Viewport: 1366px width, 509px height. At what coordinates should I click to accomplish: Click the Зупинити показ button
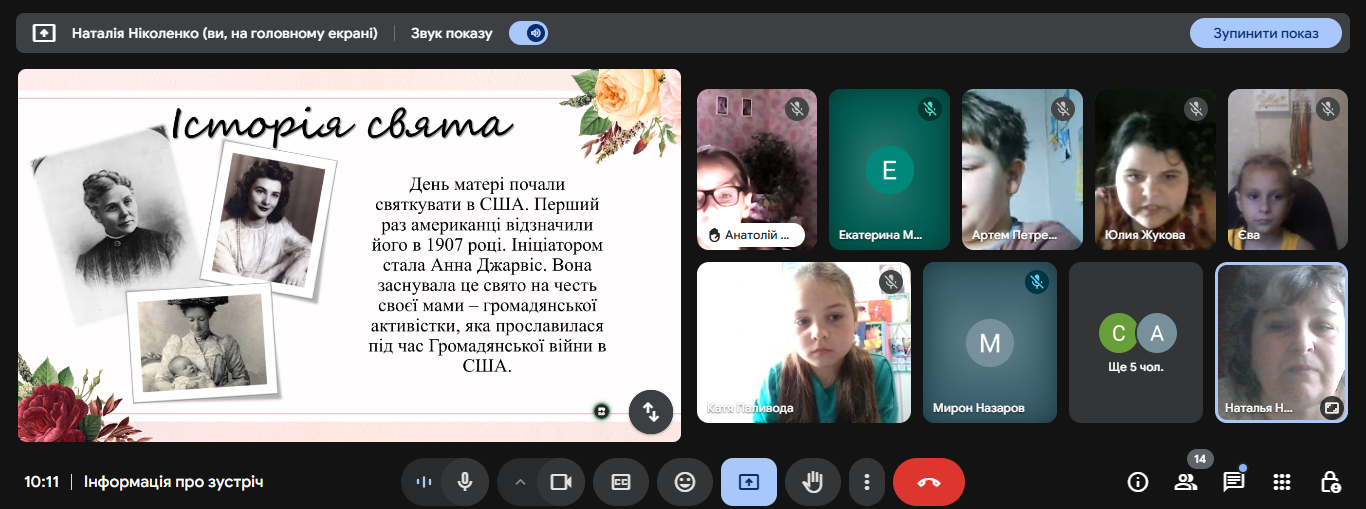tap(1265, 33)
